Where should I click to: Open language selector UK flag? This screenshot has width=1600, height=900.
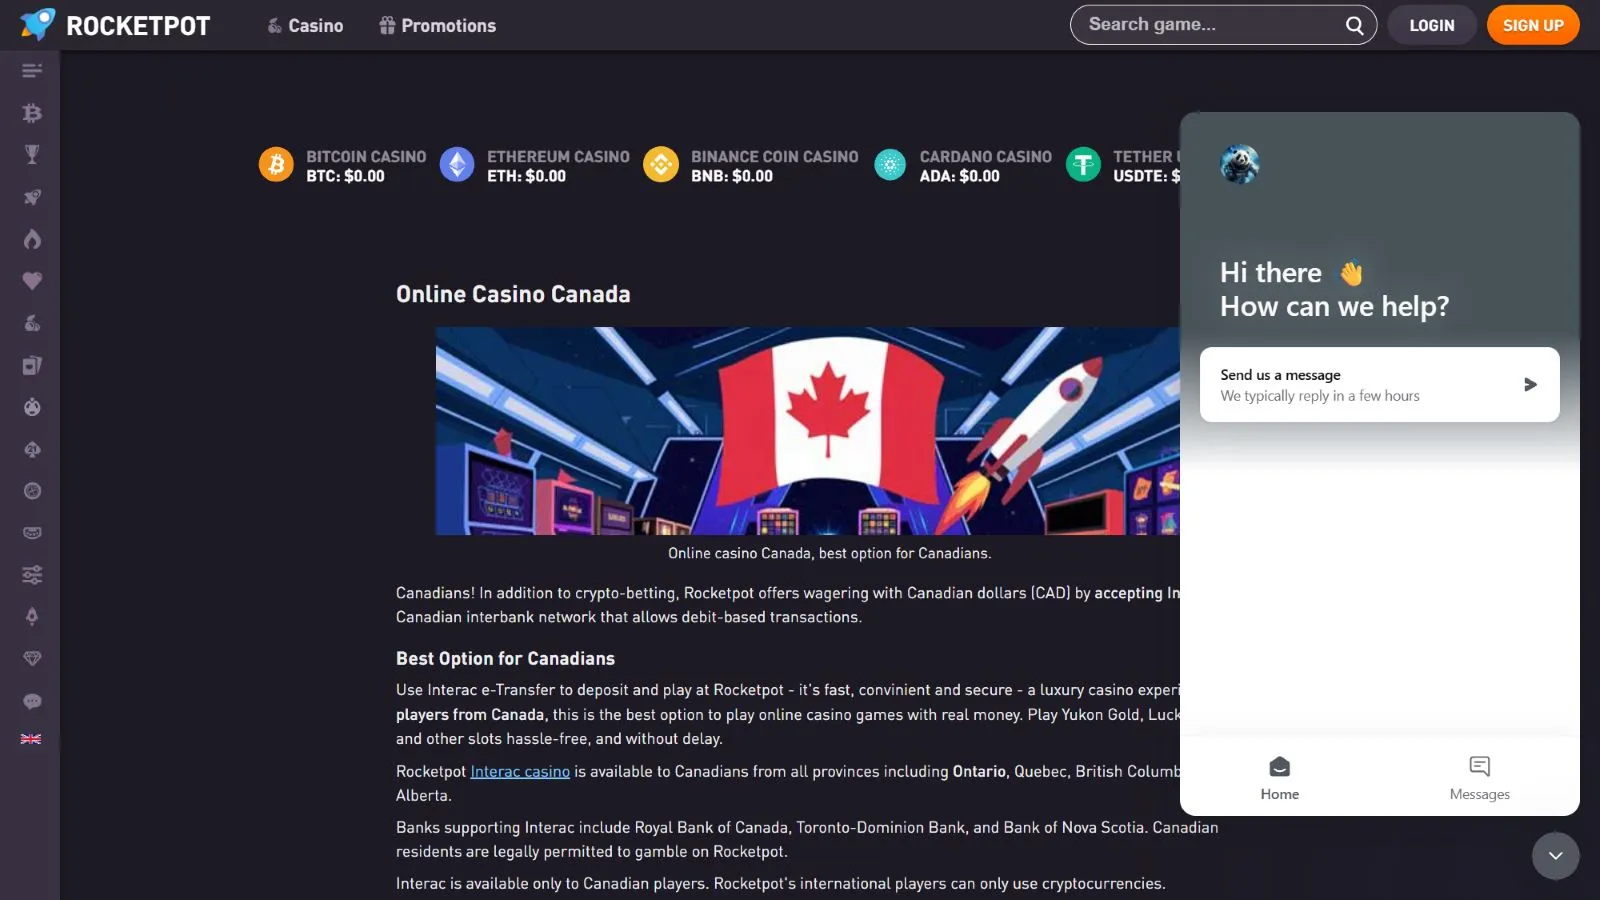pos(31,739)
